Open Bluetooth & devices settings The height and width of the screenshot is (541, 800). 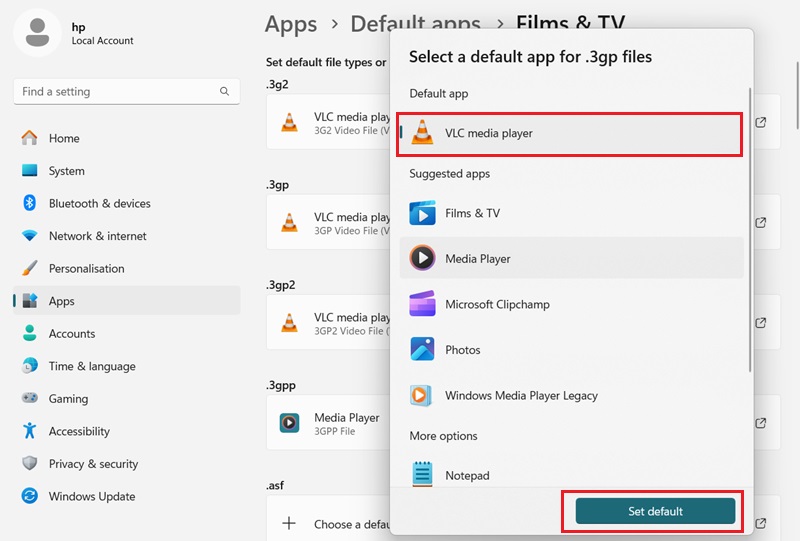click(127, 203)
